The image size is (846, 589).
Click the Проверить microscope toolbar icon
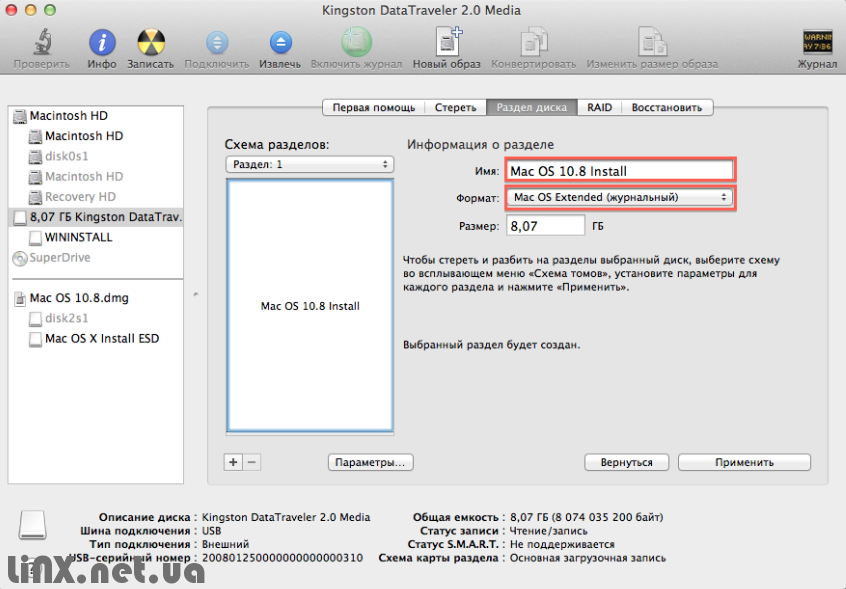(42, 42)
